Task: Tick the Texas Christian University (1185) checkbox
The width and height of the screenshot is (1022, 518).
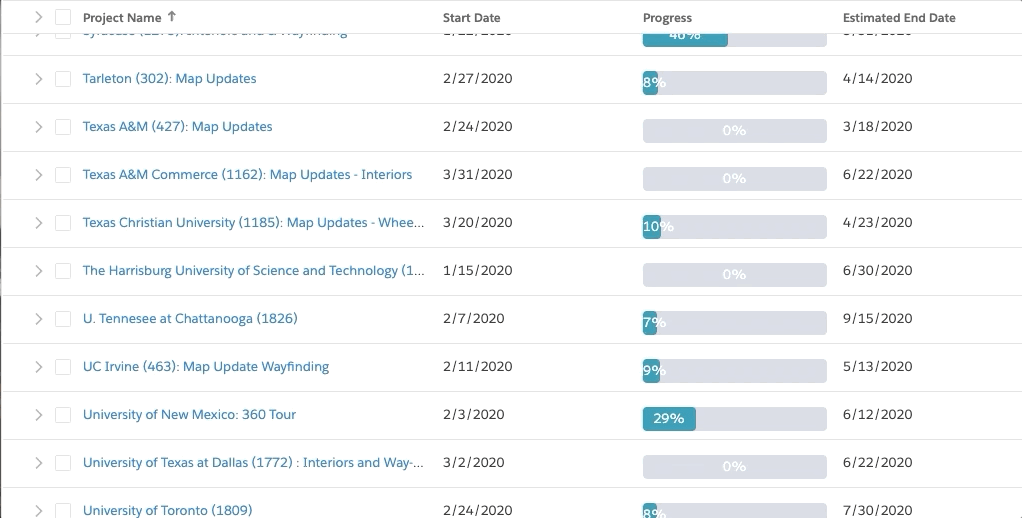Action: click(63, 223)
